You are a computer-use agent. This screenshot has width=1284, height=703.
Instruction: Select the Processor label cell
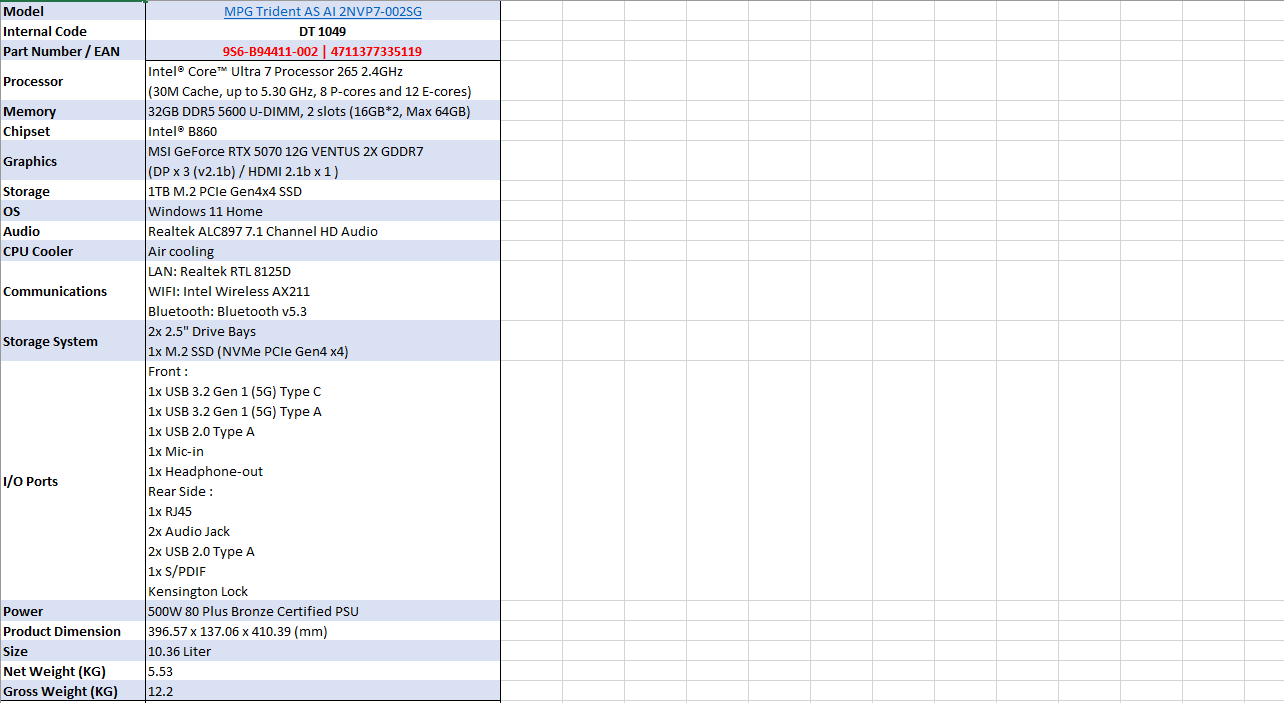(x=72, y=81)
